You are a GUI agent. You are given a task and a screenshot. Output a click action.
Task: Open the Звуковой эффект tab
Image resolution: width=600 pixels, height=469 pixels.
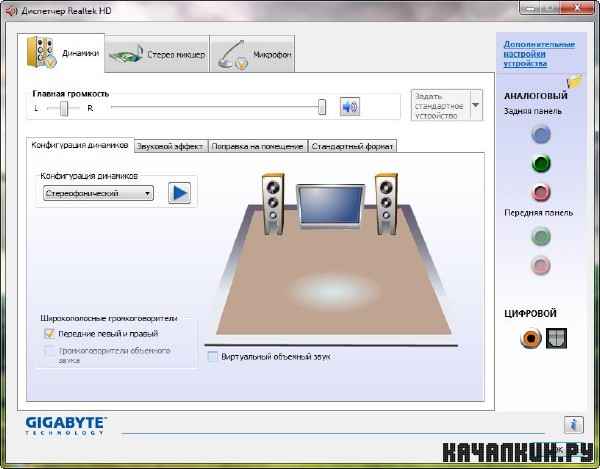[171, 146]
